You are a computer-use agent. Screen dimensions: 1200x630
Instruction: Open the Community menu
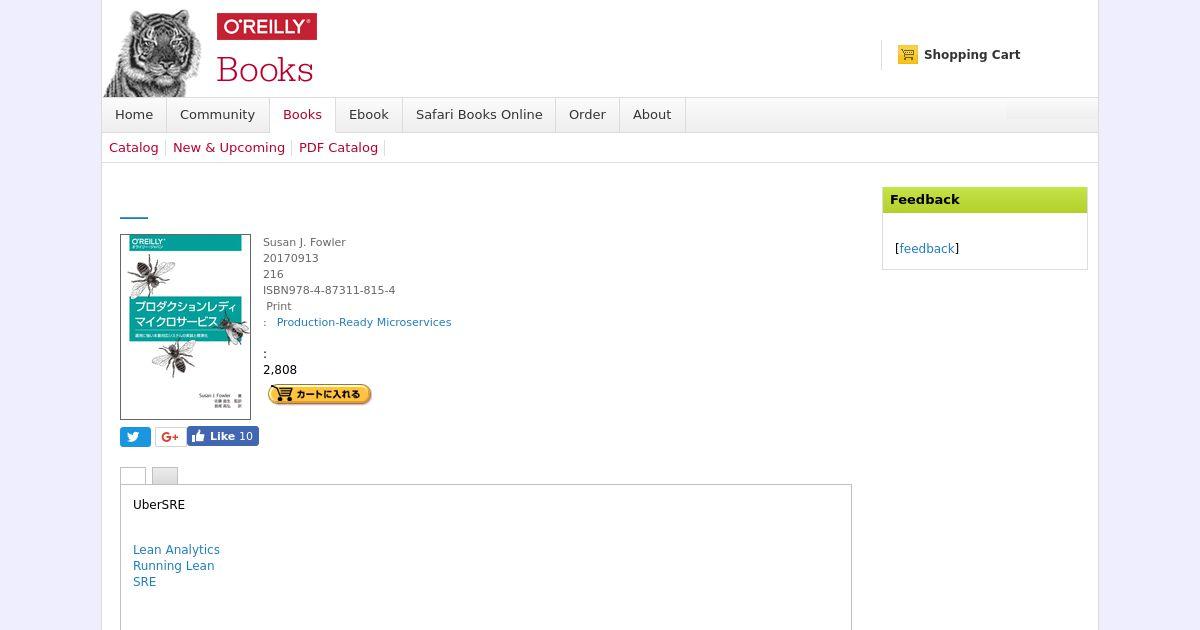(x=217, y=115)
